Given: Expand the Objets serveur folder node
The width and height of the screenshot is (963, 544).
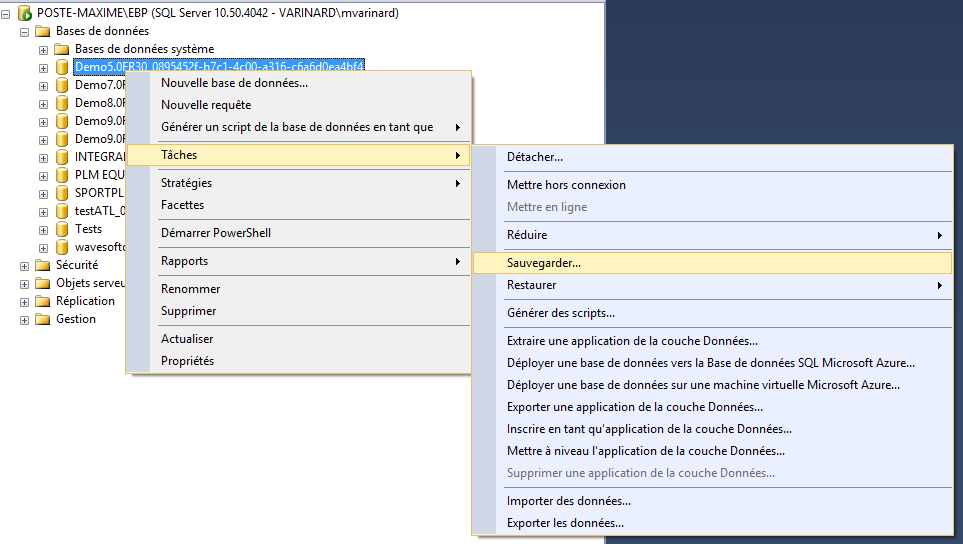Looking at the screenshot, I should point(25,284).
